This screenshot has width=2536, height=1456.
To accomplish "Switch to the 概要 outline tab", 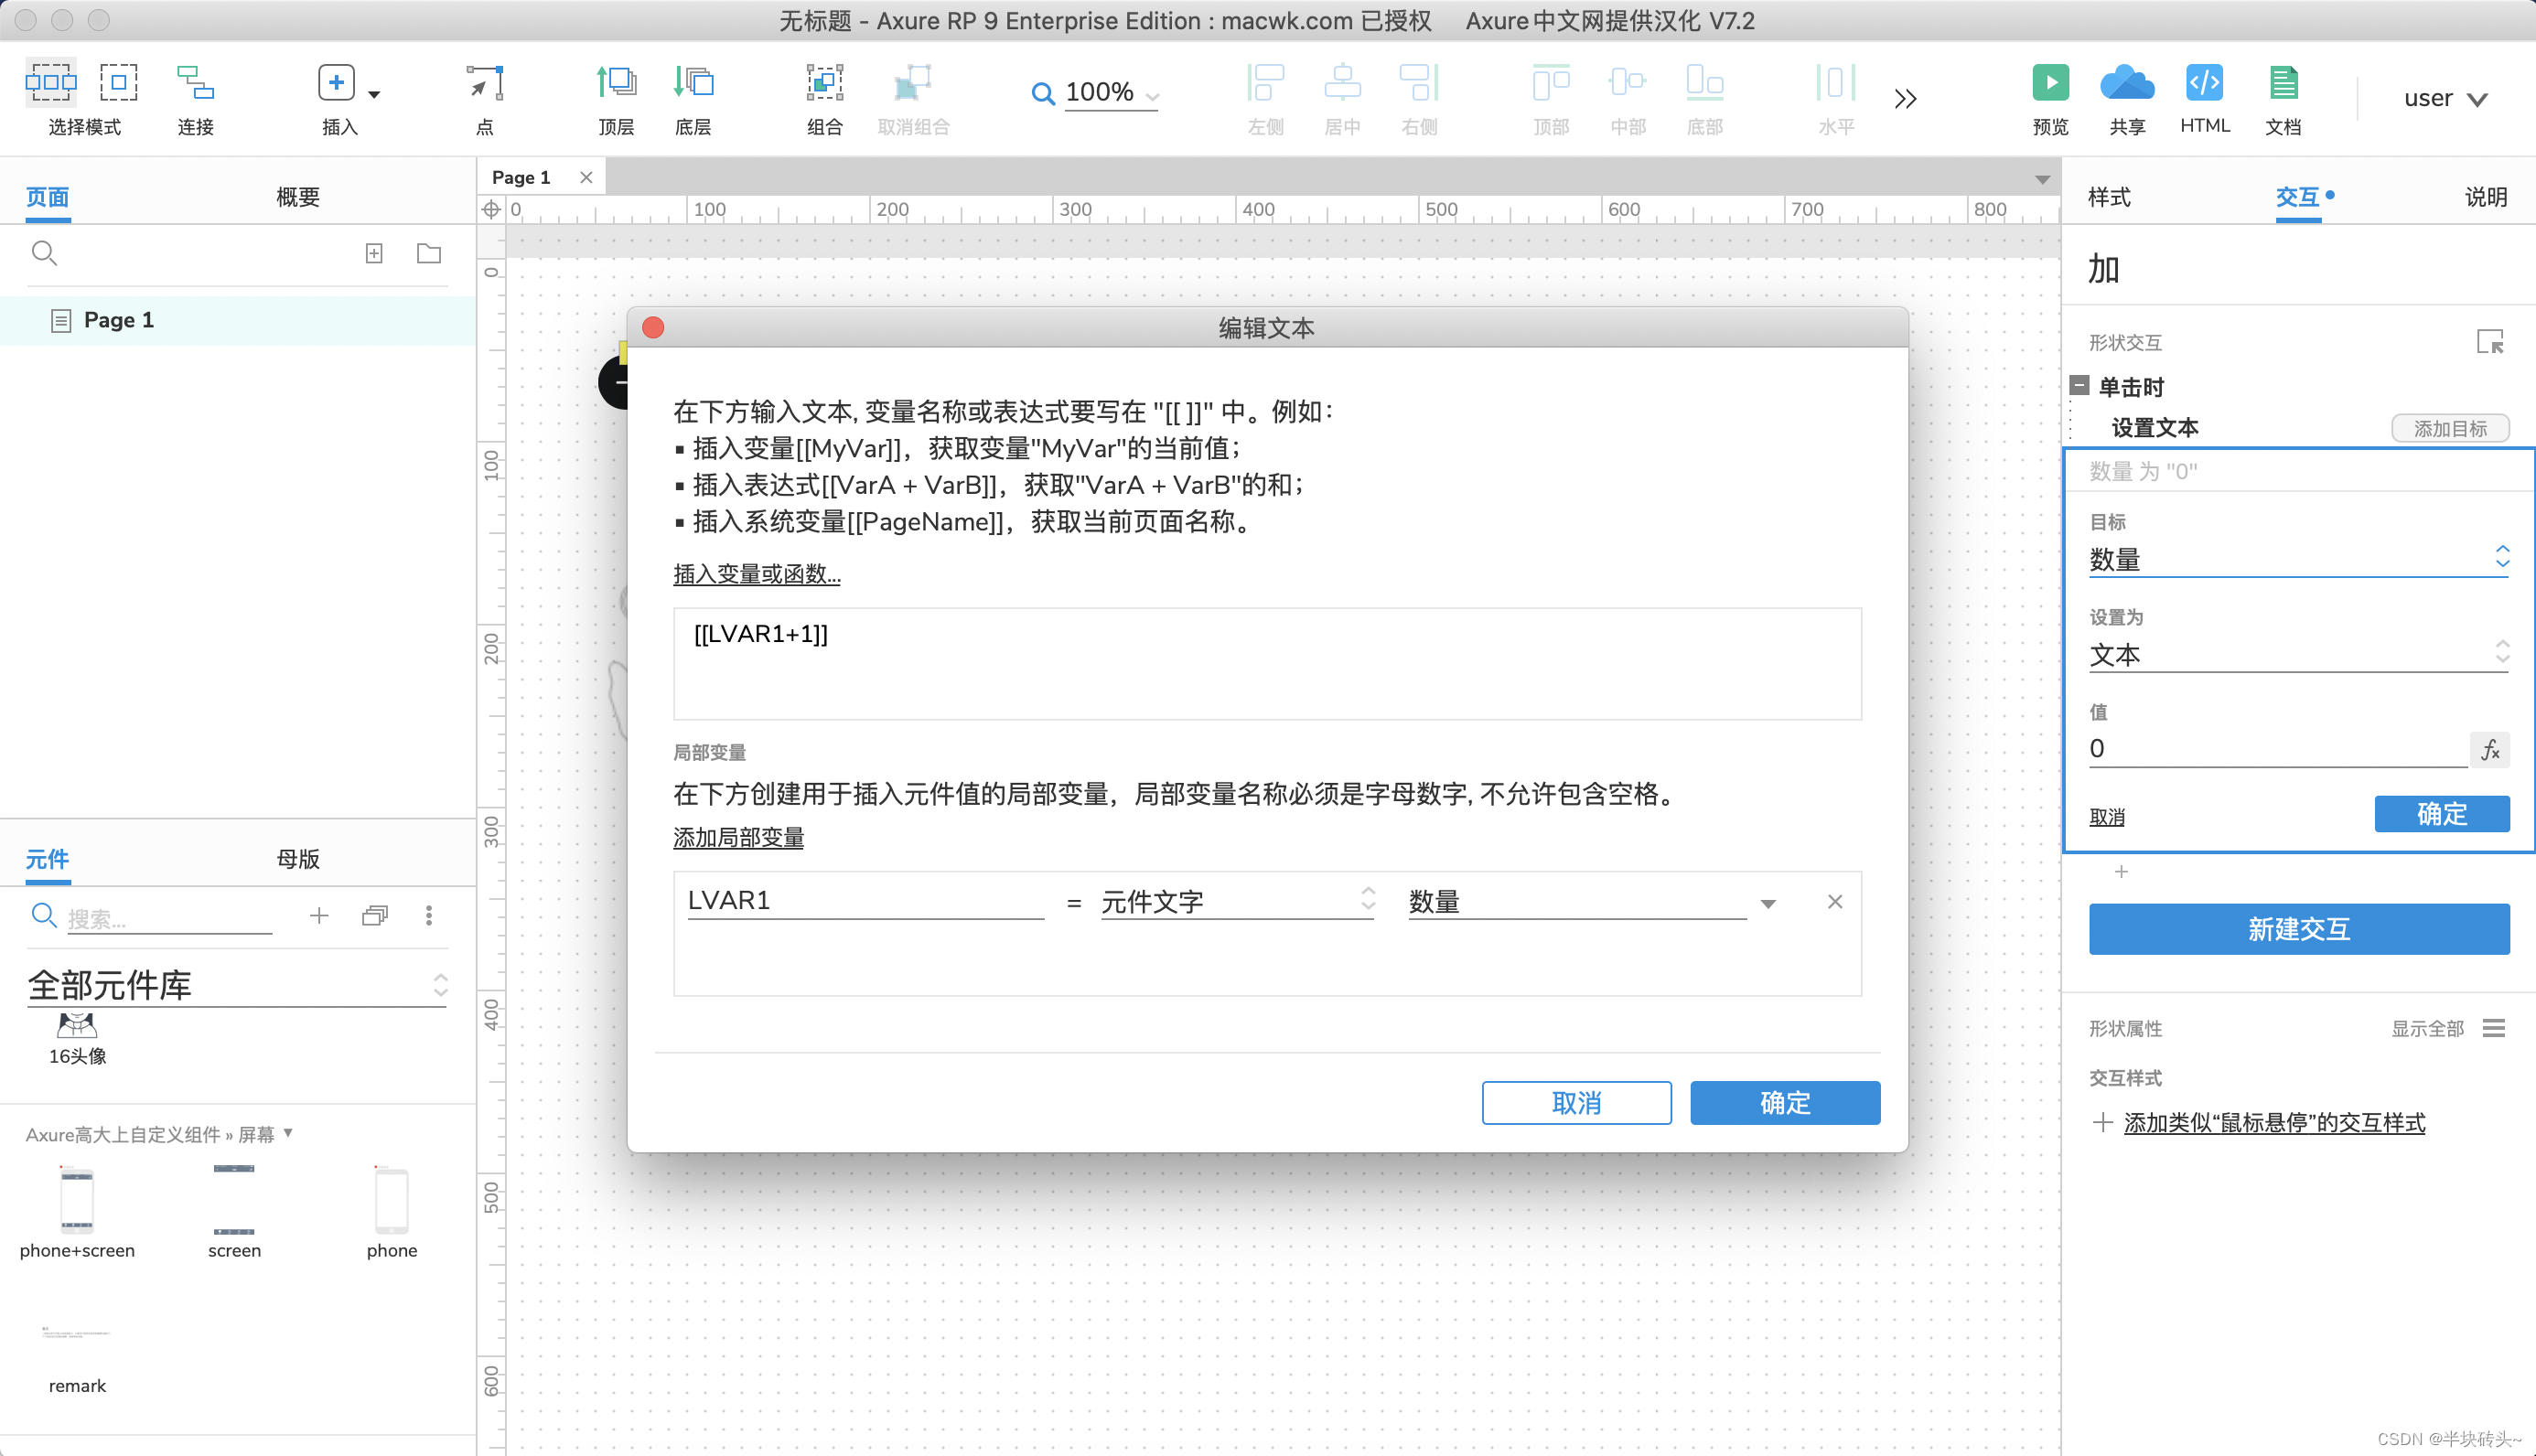I will coord(297,197).
